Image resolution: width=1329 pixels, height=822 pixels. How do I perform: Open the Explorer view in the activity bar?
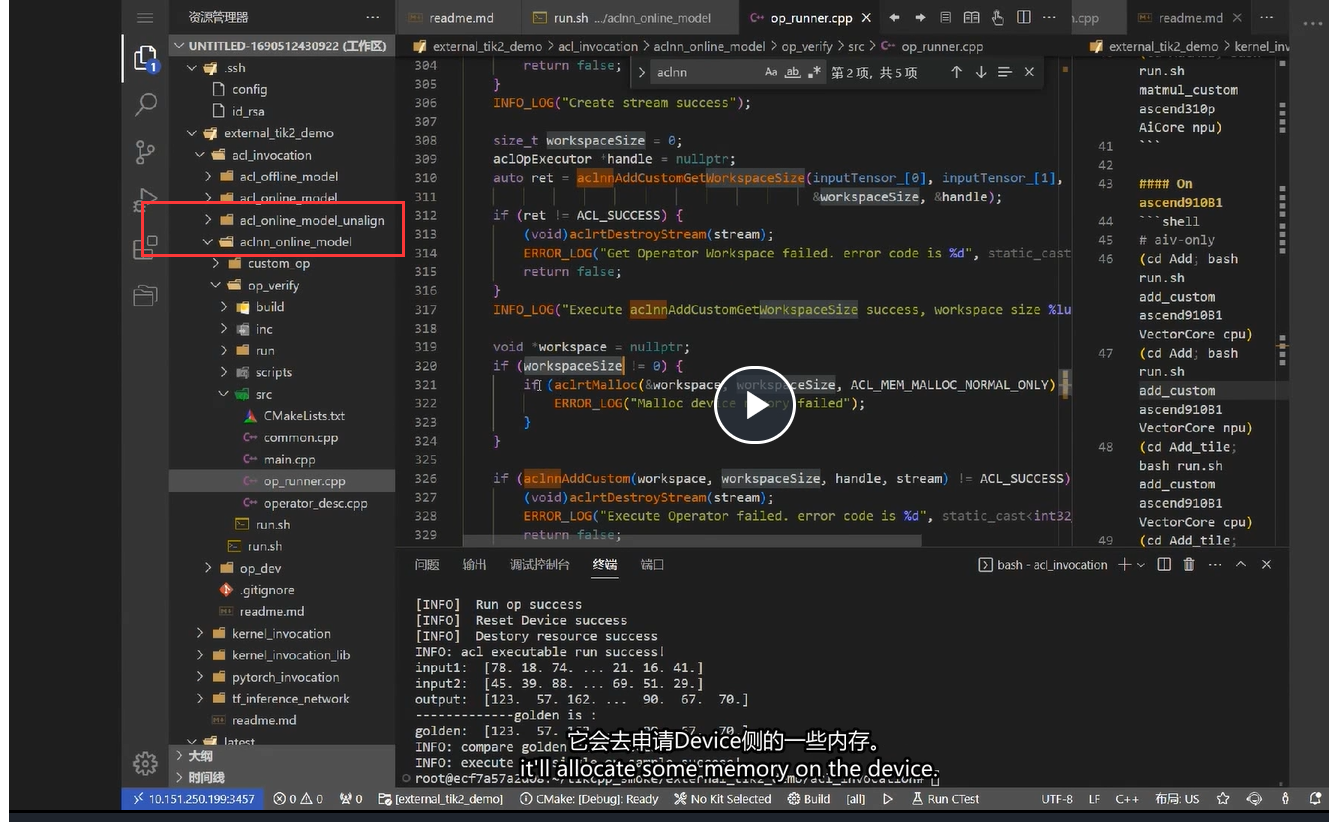click(146, 58)
